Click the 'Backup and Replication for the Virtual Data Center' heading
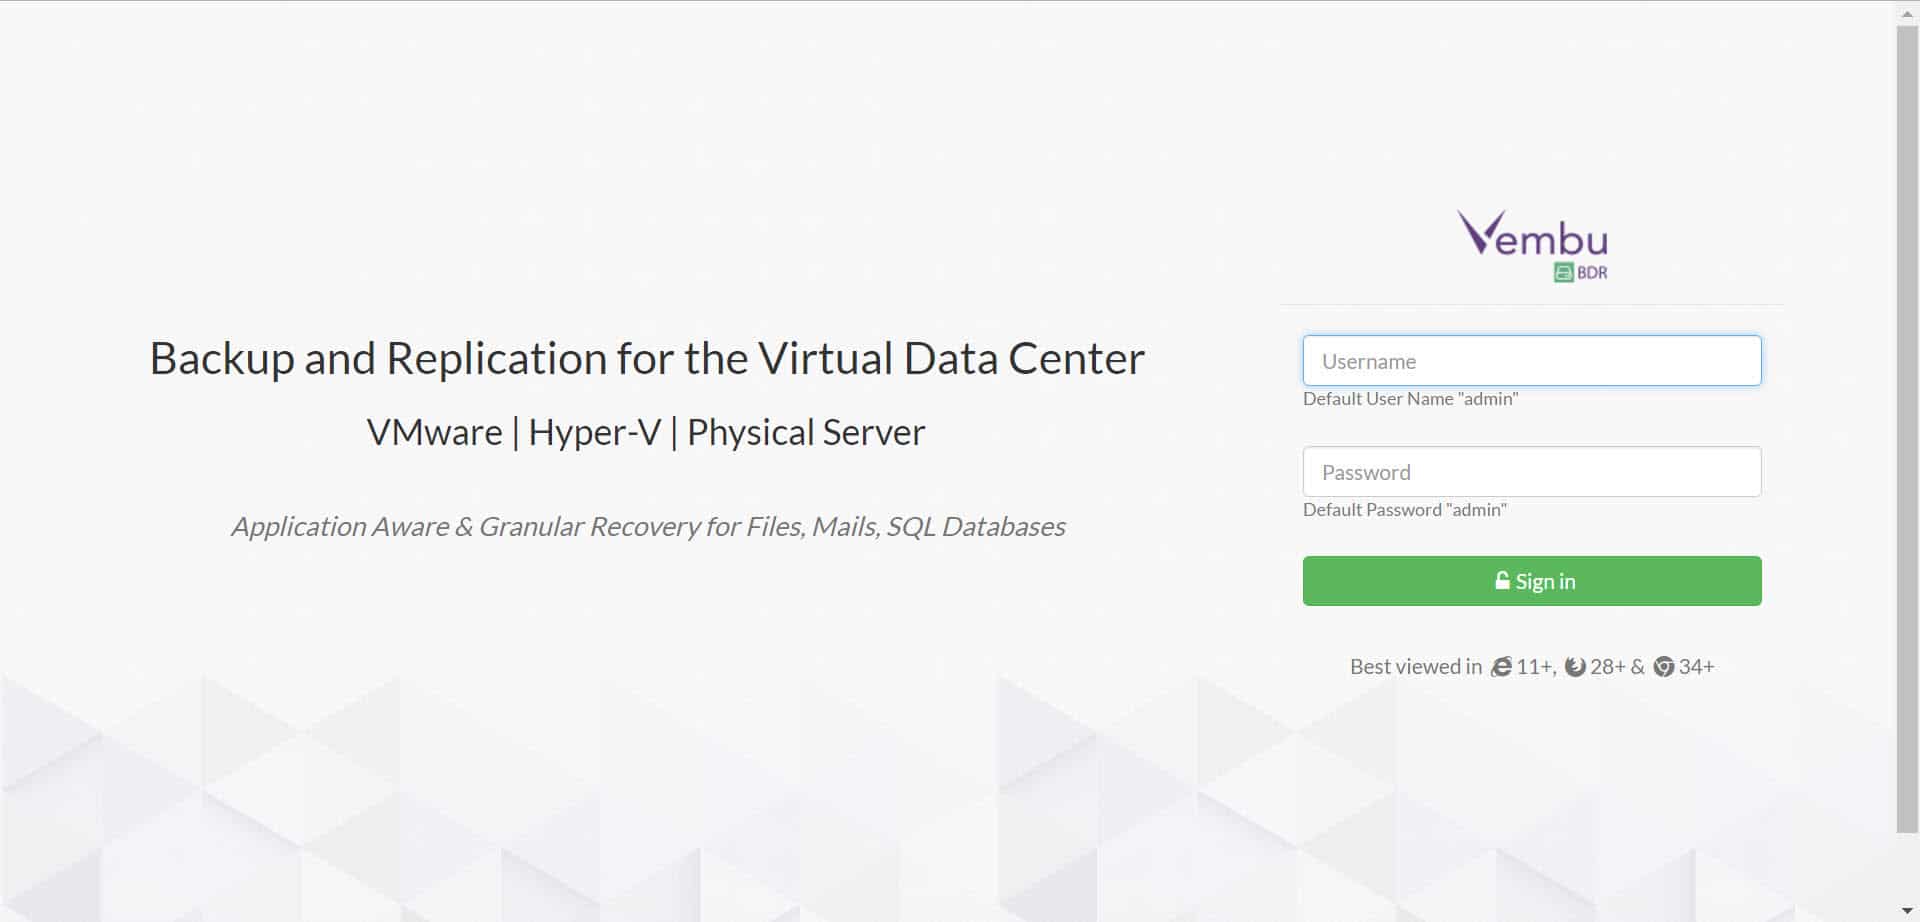The height and width of the screenshot is (922, 1920). coord(647,358)
